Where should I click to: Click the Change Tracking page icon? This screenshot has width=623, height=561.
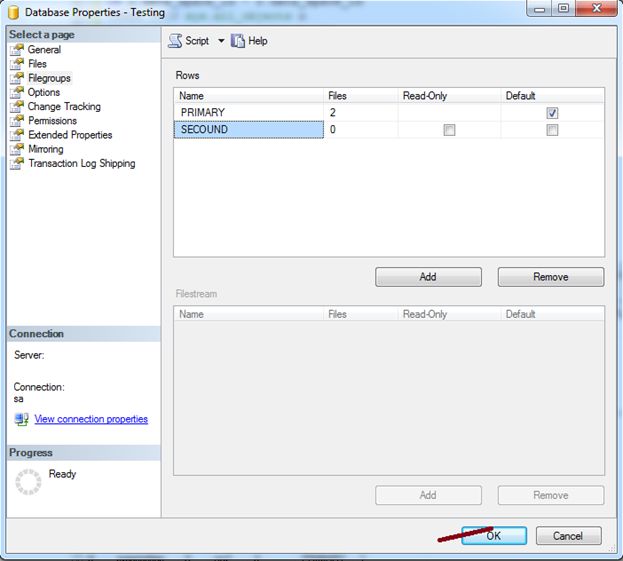point(17,106)
